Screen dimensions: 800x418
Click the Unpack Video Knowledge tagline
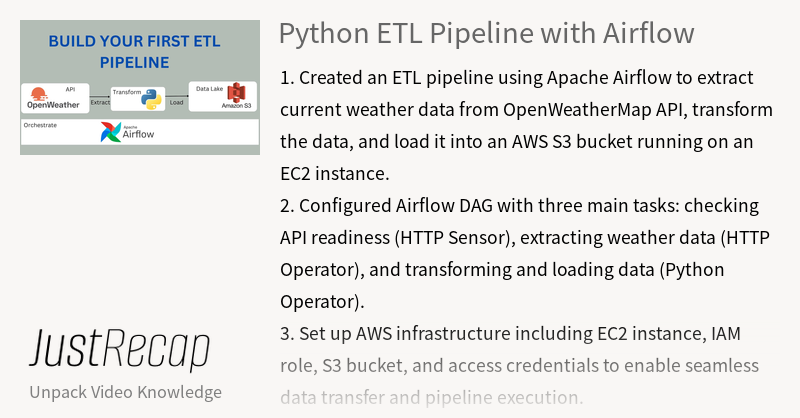tap(125, 392)
